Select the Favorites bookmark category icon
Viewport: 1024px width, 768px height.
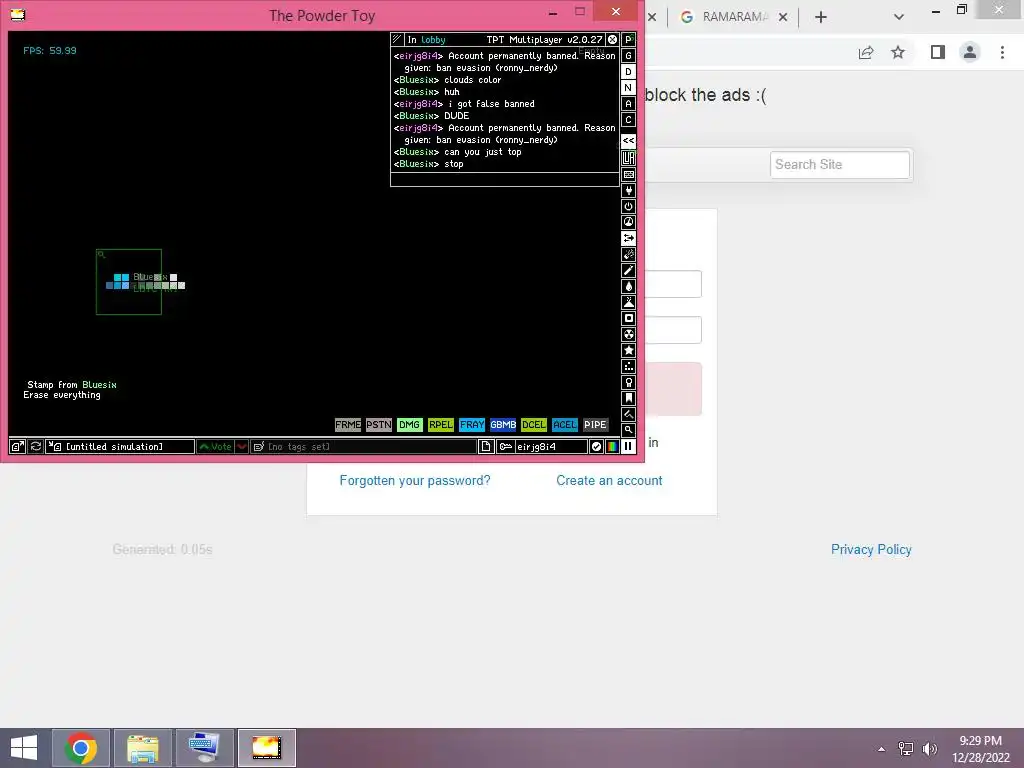(628, 398)
